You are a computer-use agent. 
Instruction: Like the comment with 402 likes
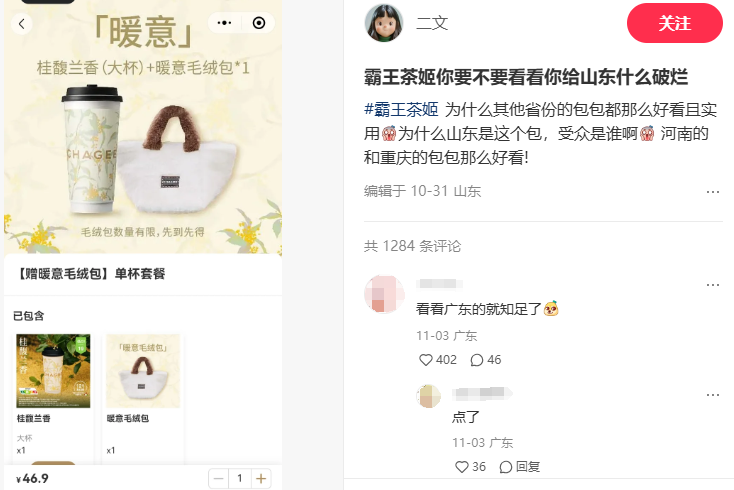[426, 360]
